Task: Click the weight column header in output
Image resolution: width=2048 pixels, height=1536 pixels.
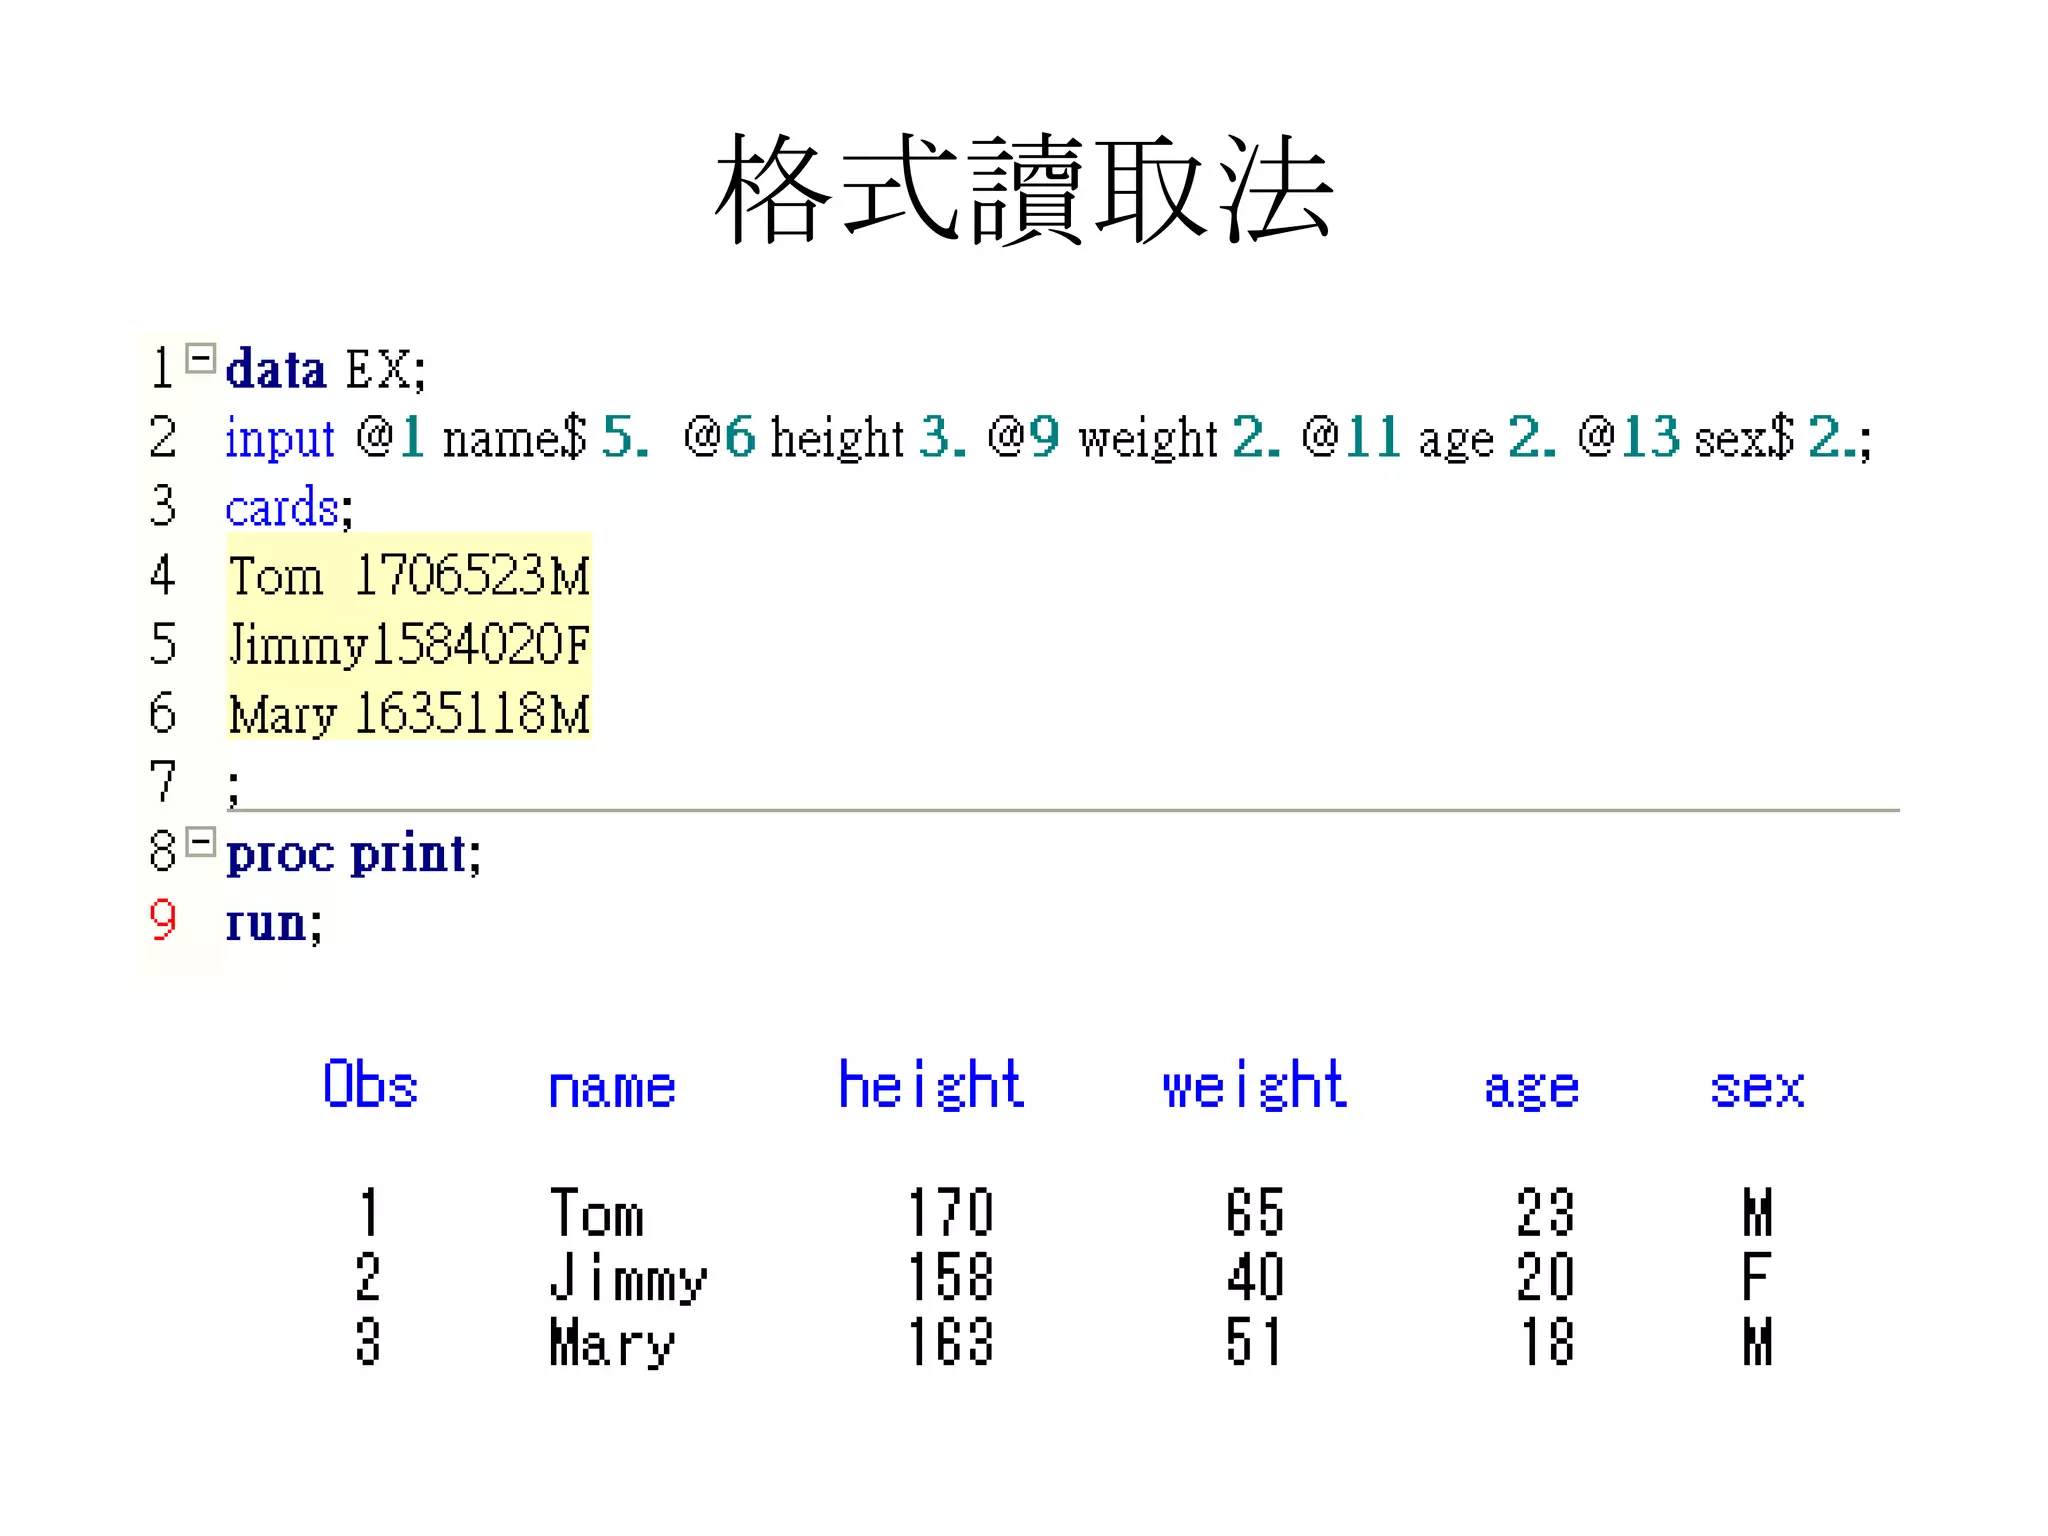Action: tap(1254, 1085)
